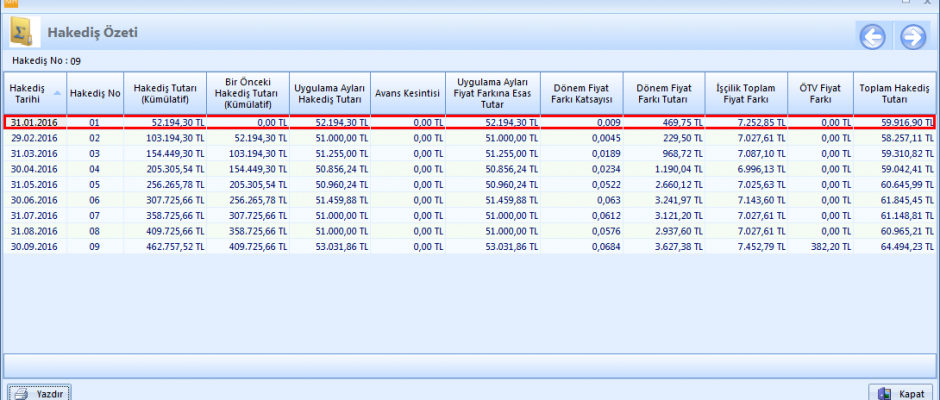Go back with the left arrow icon
Screen dimensions: 940x400
872,37
